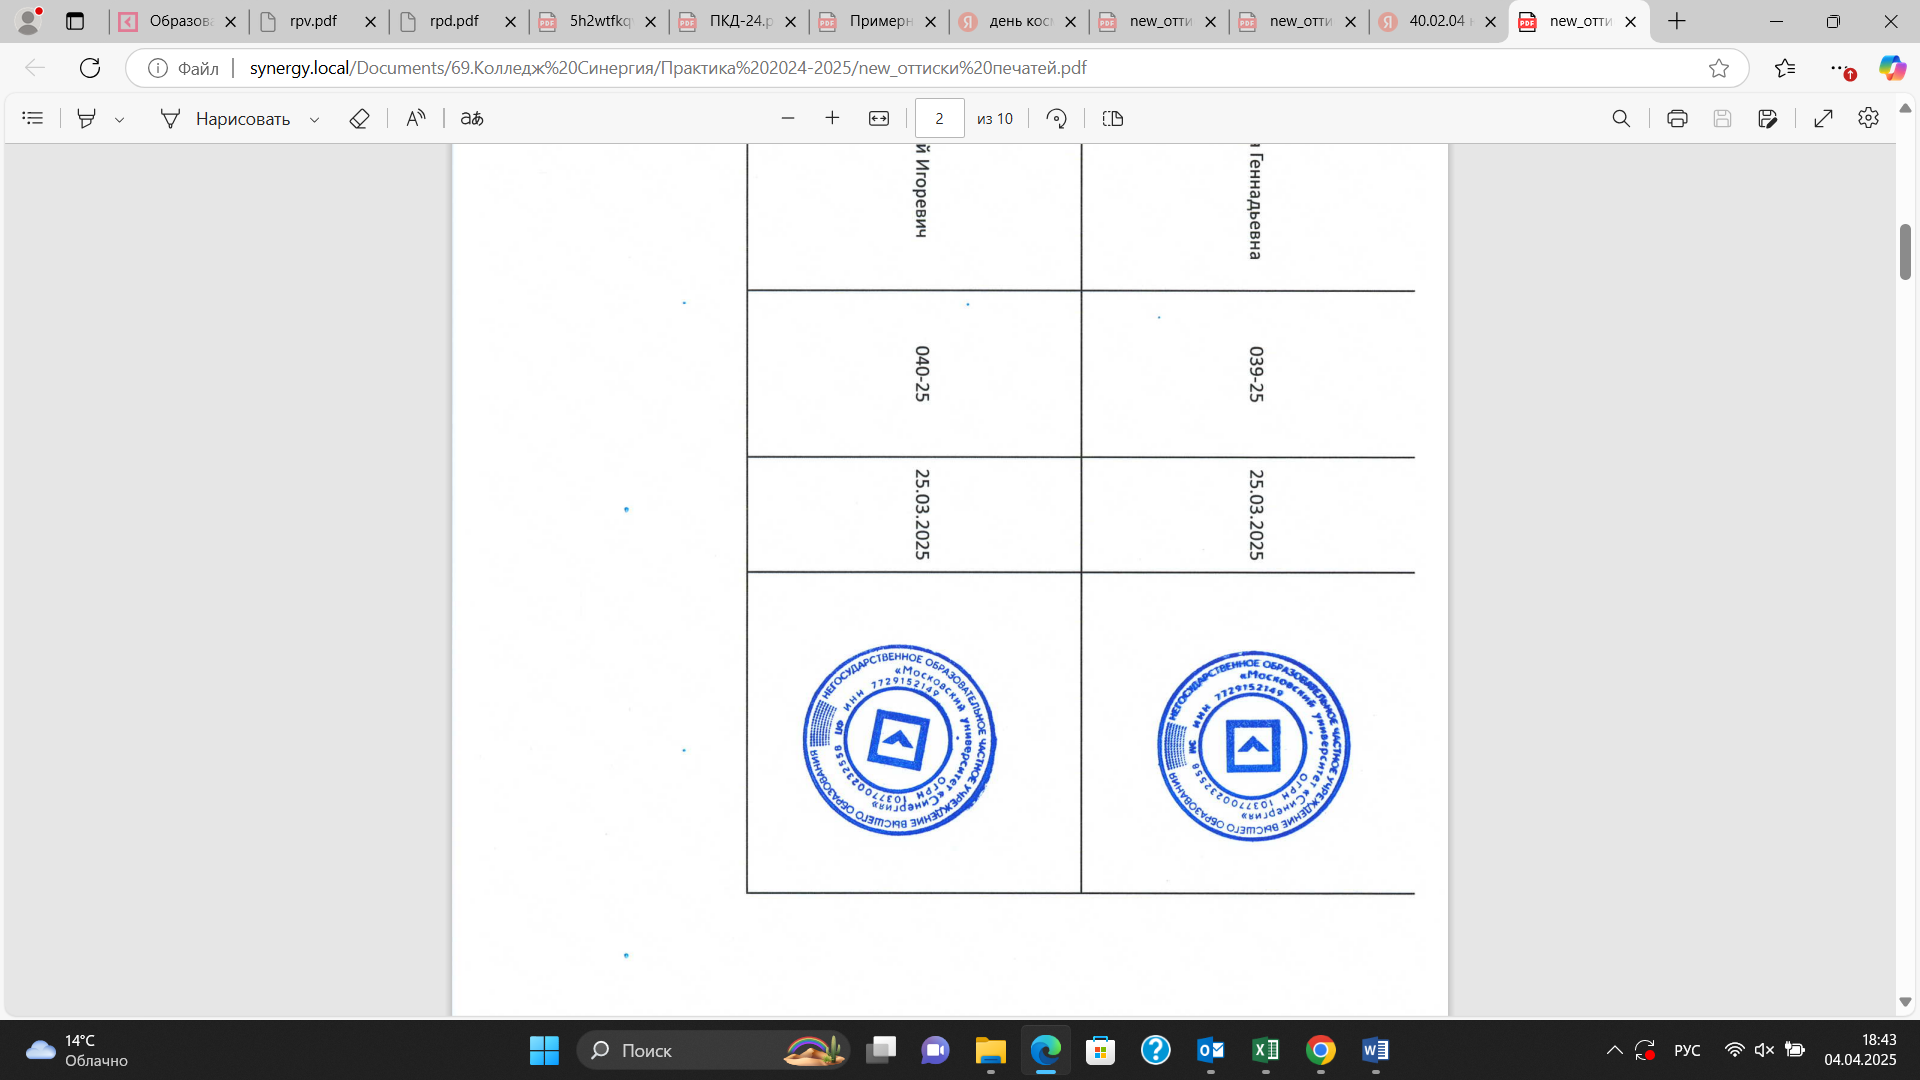Switch to the ПКД-24 tab
The height and width of the screenshot is (1080, 1920).
pyautogui.click(x=739, y=21)
